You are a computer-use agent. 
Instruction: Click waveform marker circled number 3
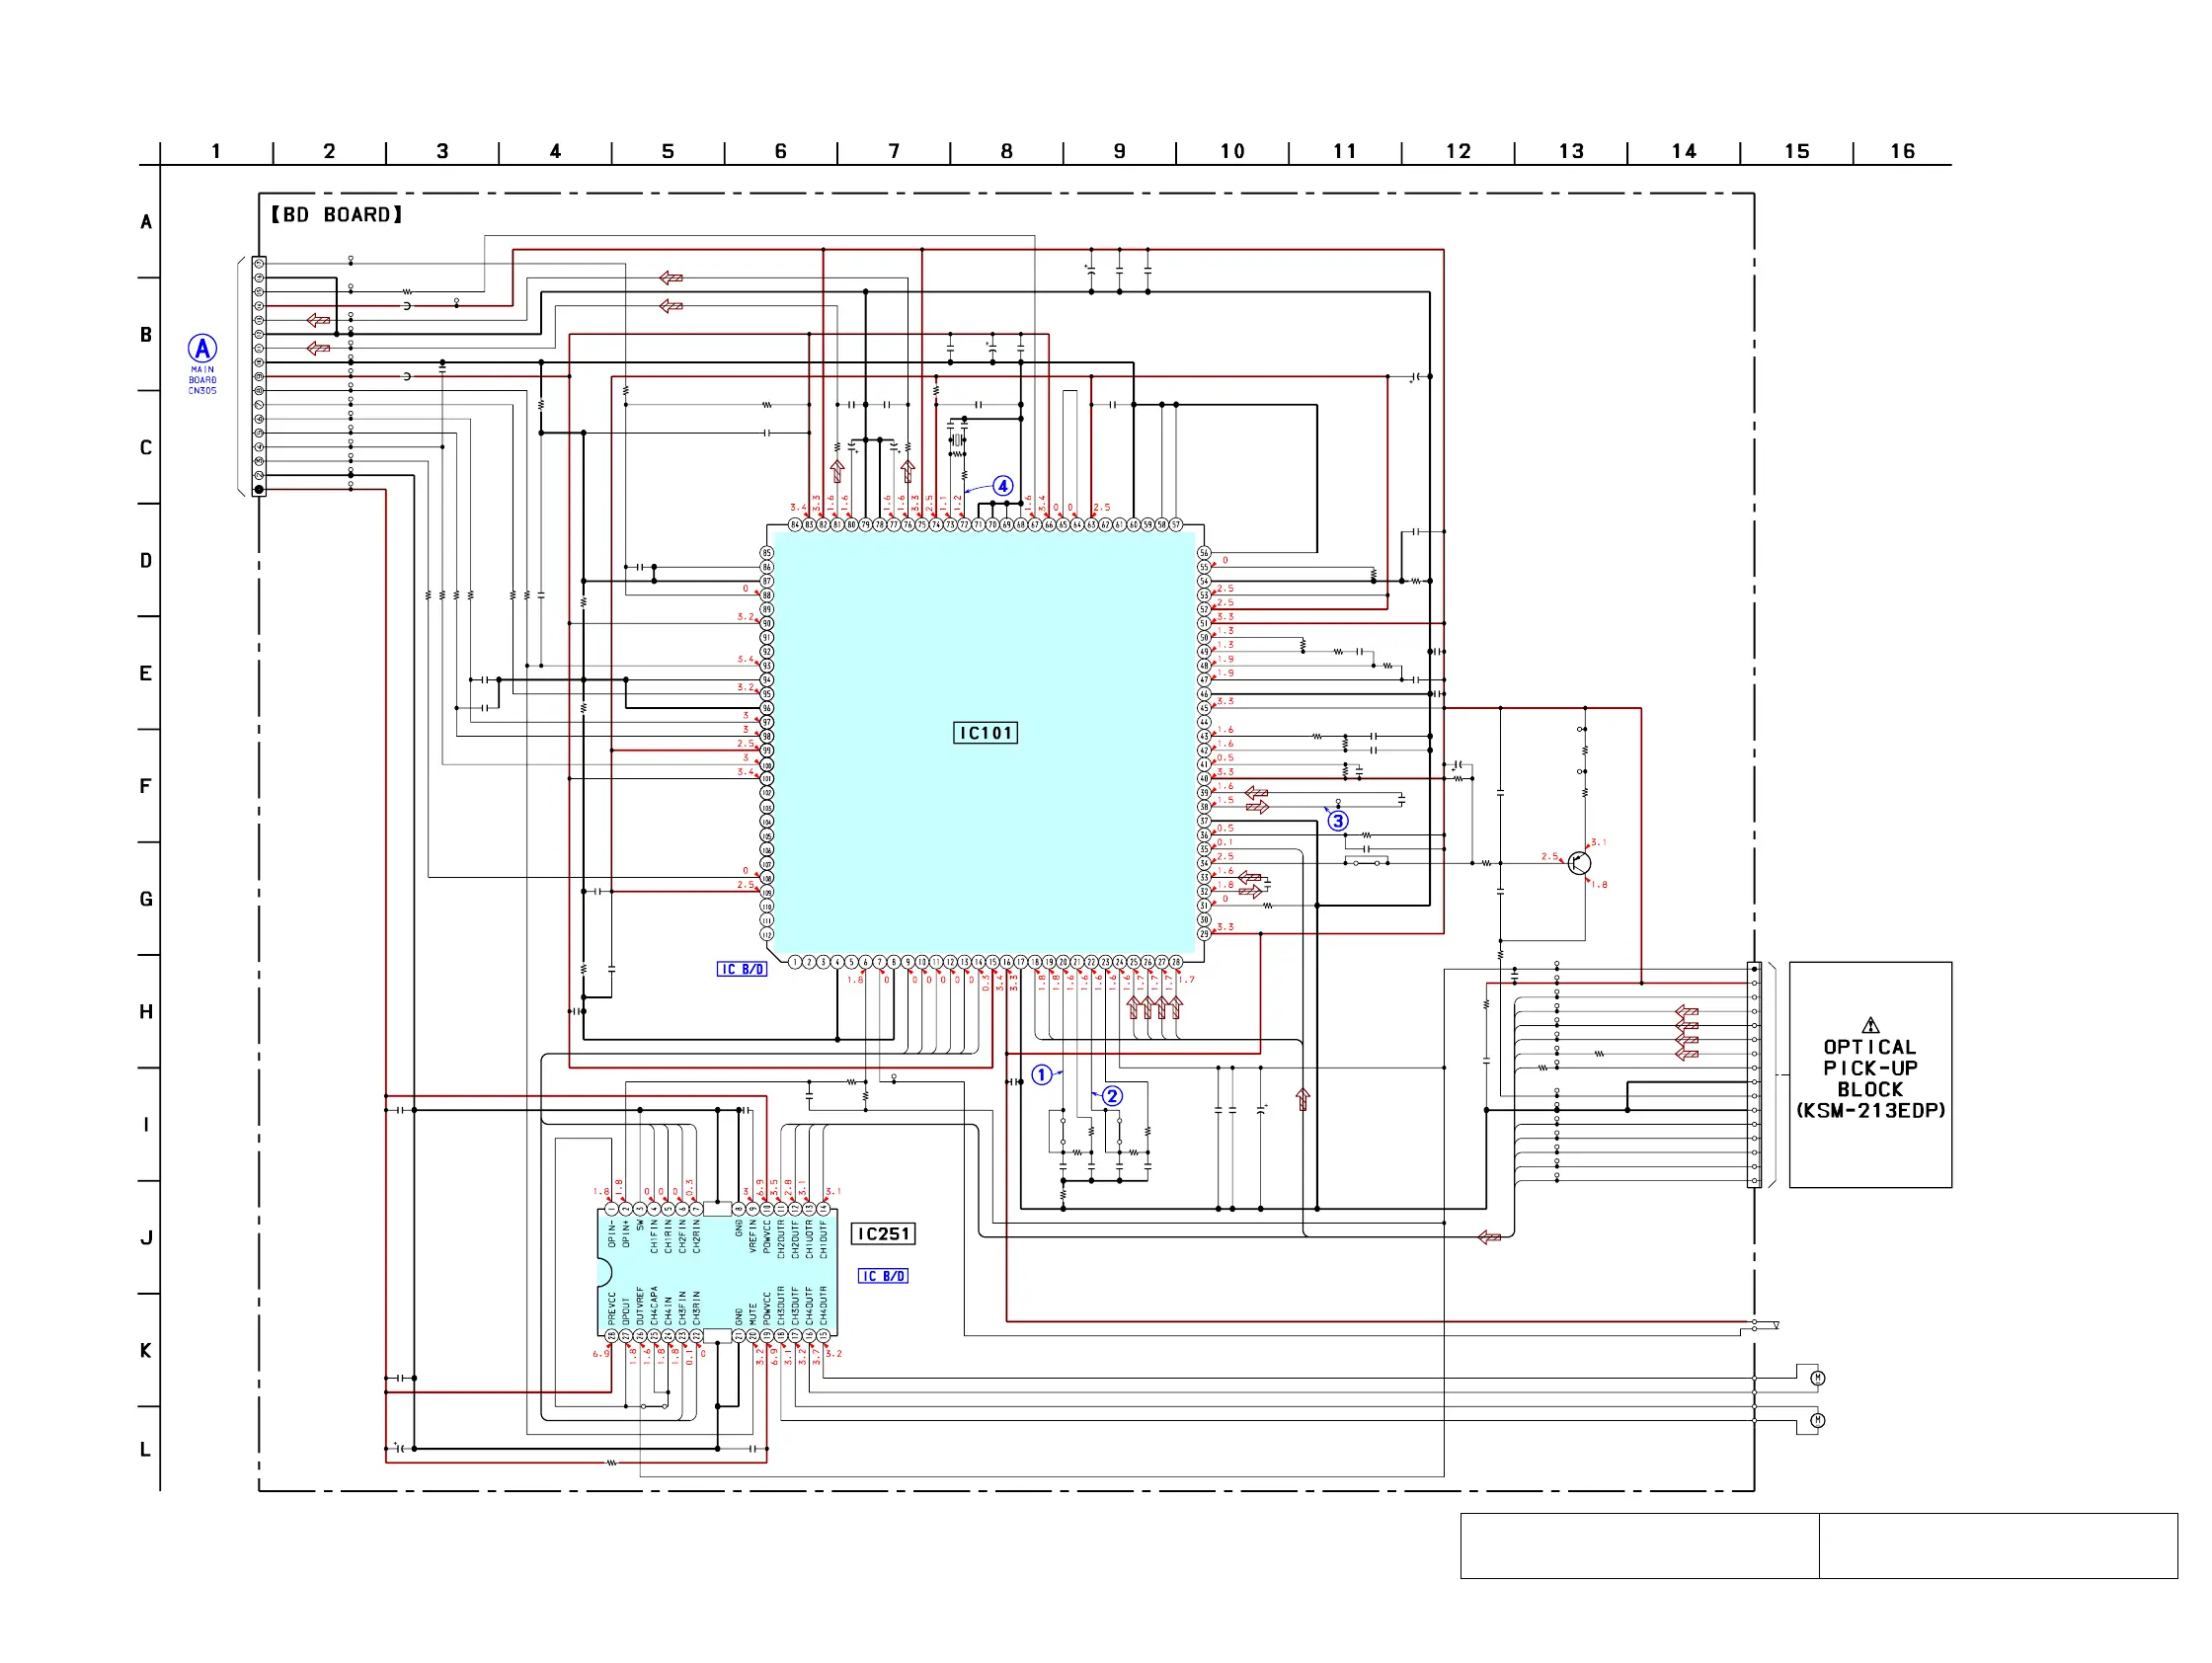1338,821
